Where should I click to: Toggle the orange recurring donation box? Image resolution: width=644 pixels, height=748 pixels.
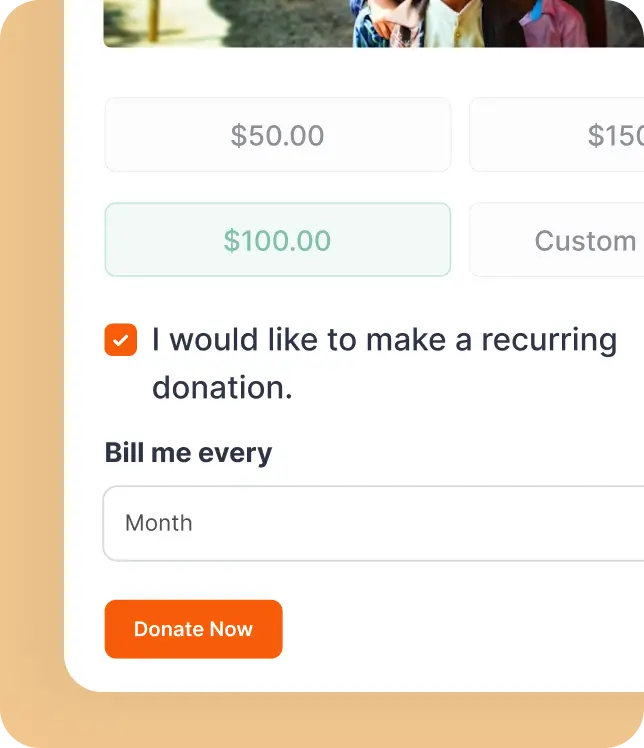tap(121, 340)
